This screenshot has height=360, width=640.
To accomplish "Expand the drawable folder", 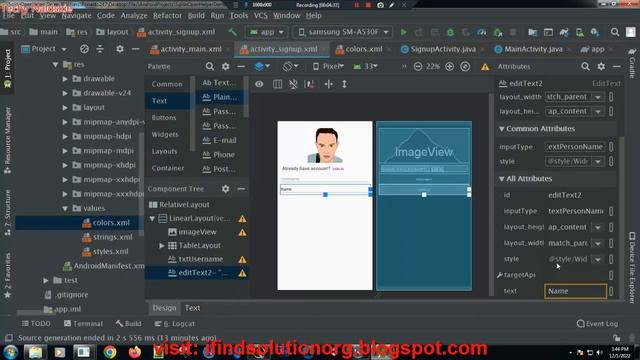I will click(65, 78).
